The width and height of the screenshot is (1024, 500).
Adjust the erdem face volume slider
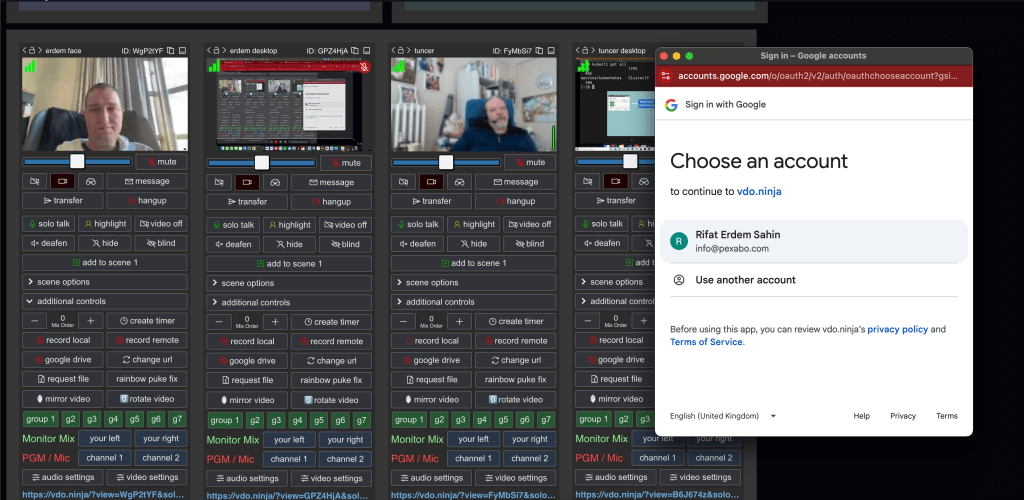pyautogui.click(x=77, y=161)
